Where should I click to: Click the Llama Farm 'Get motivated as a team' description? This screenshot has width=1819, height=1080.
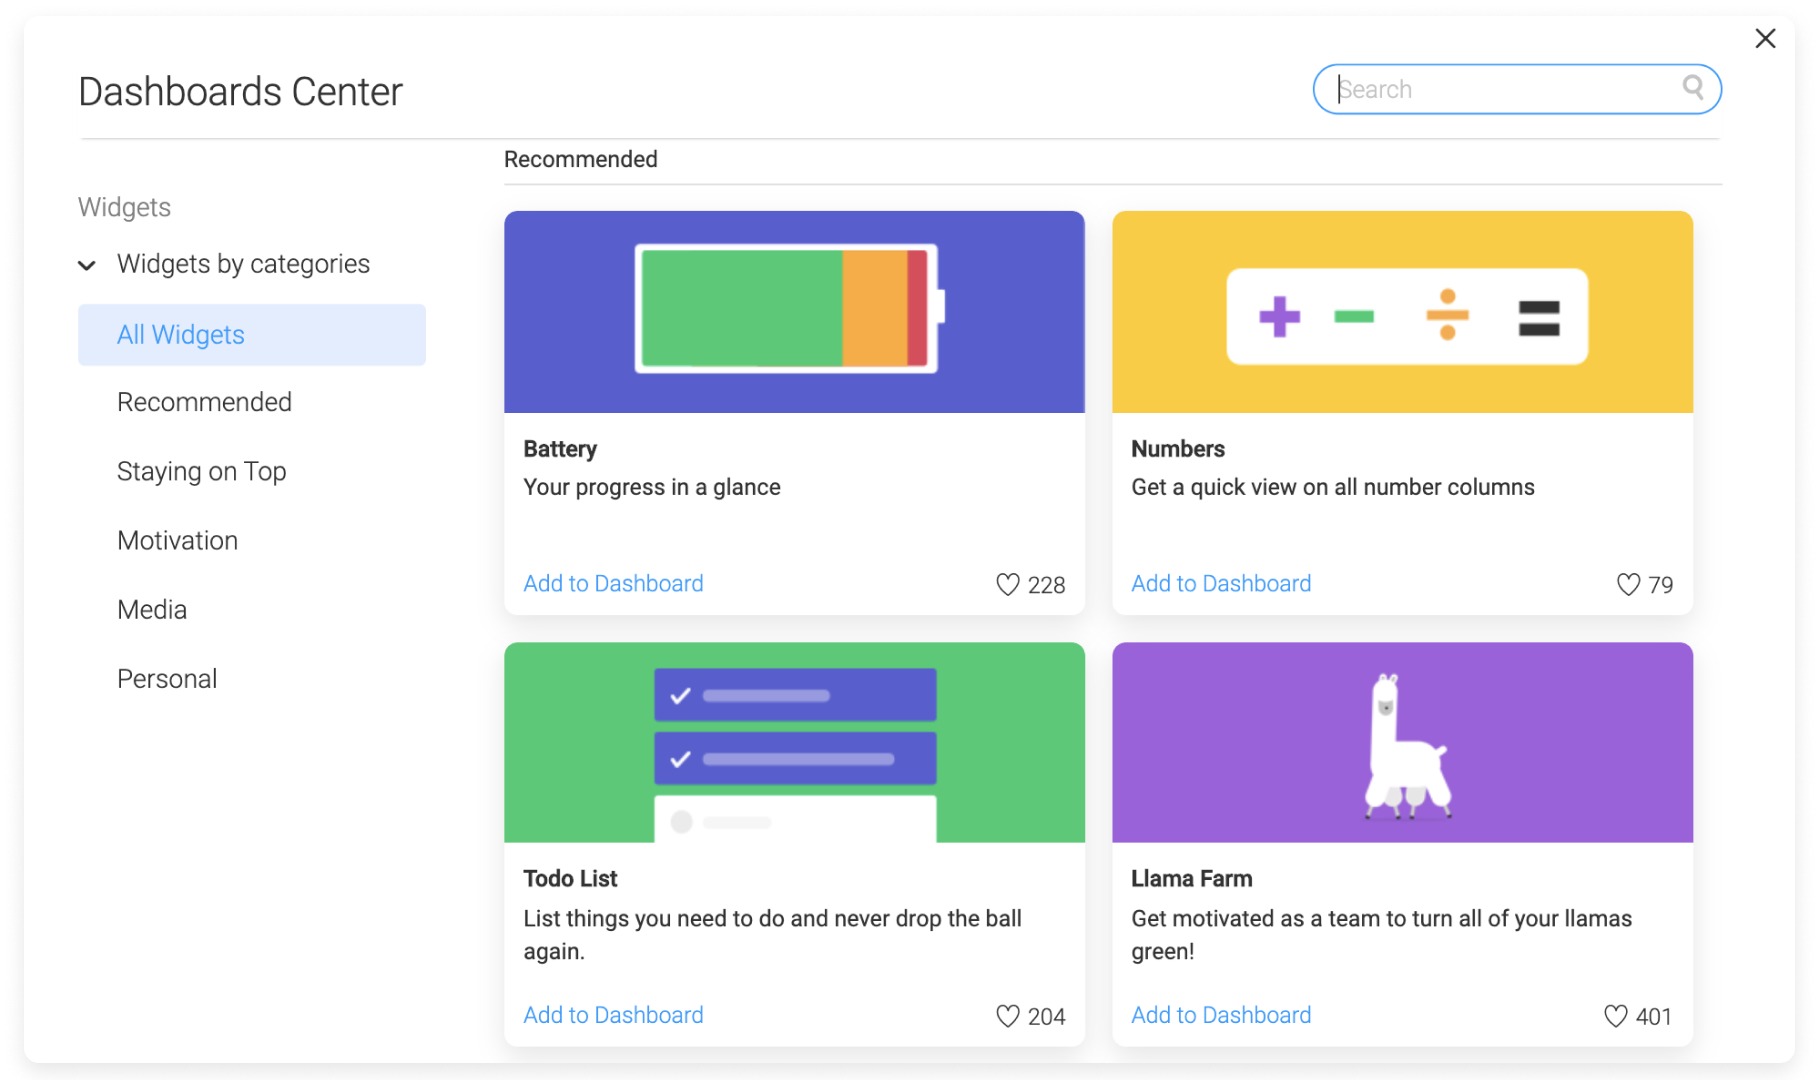coord(1381,935)
